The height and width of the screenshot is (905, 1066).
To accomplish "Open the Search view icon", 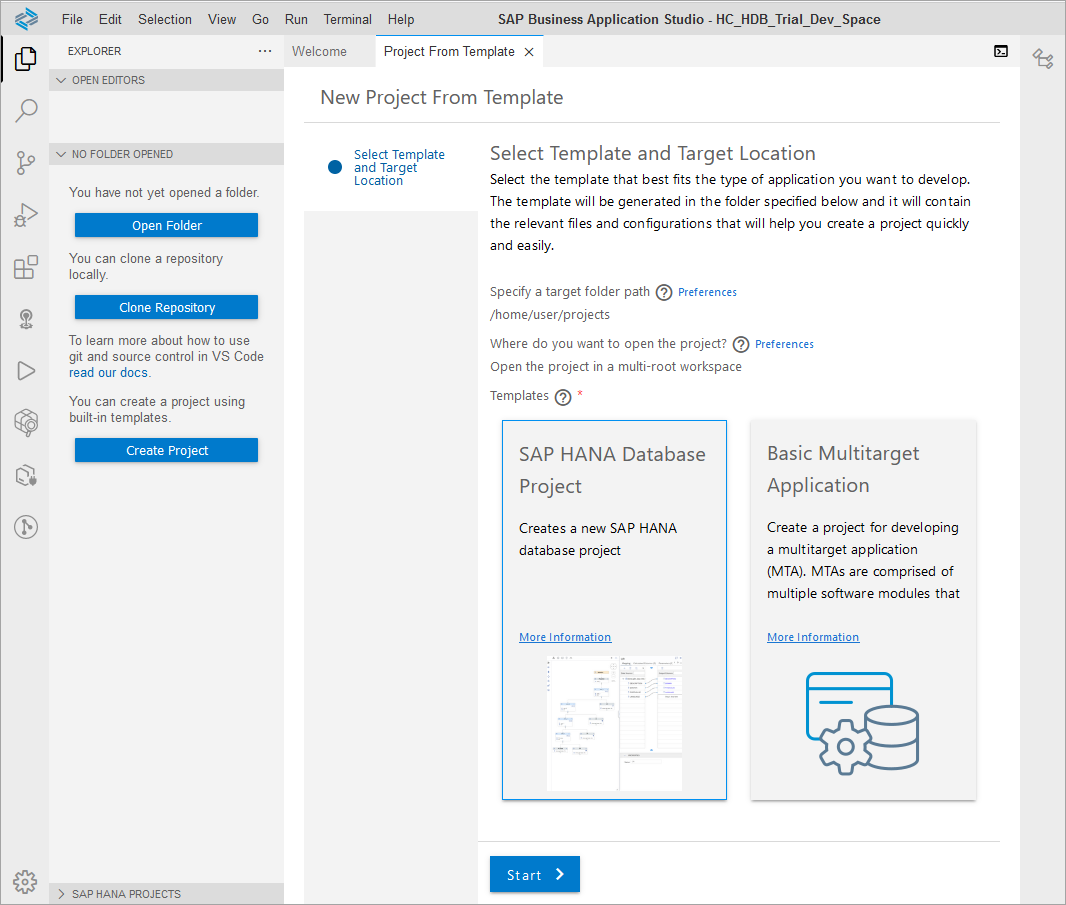I will [x=26, y=110].
